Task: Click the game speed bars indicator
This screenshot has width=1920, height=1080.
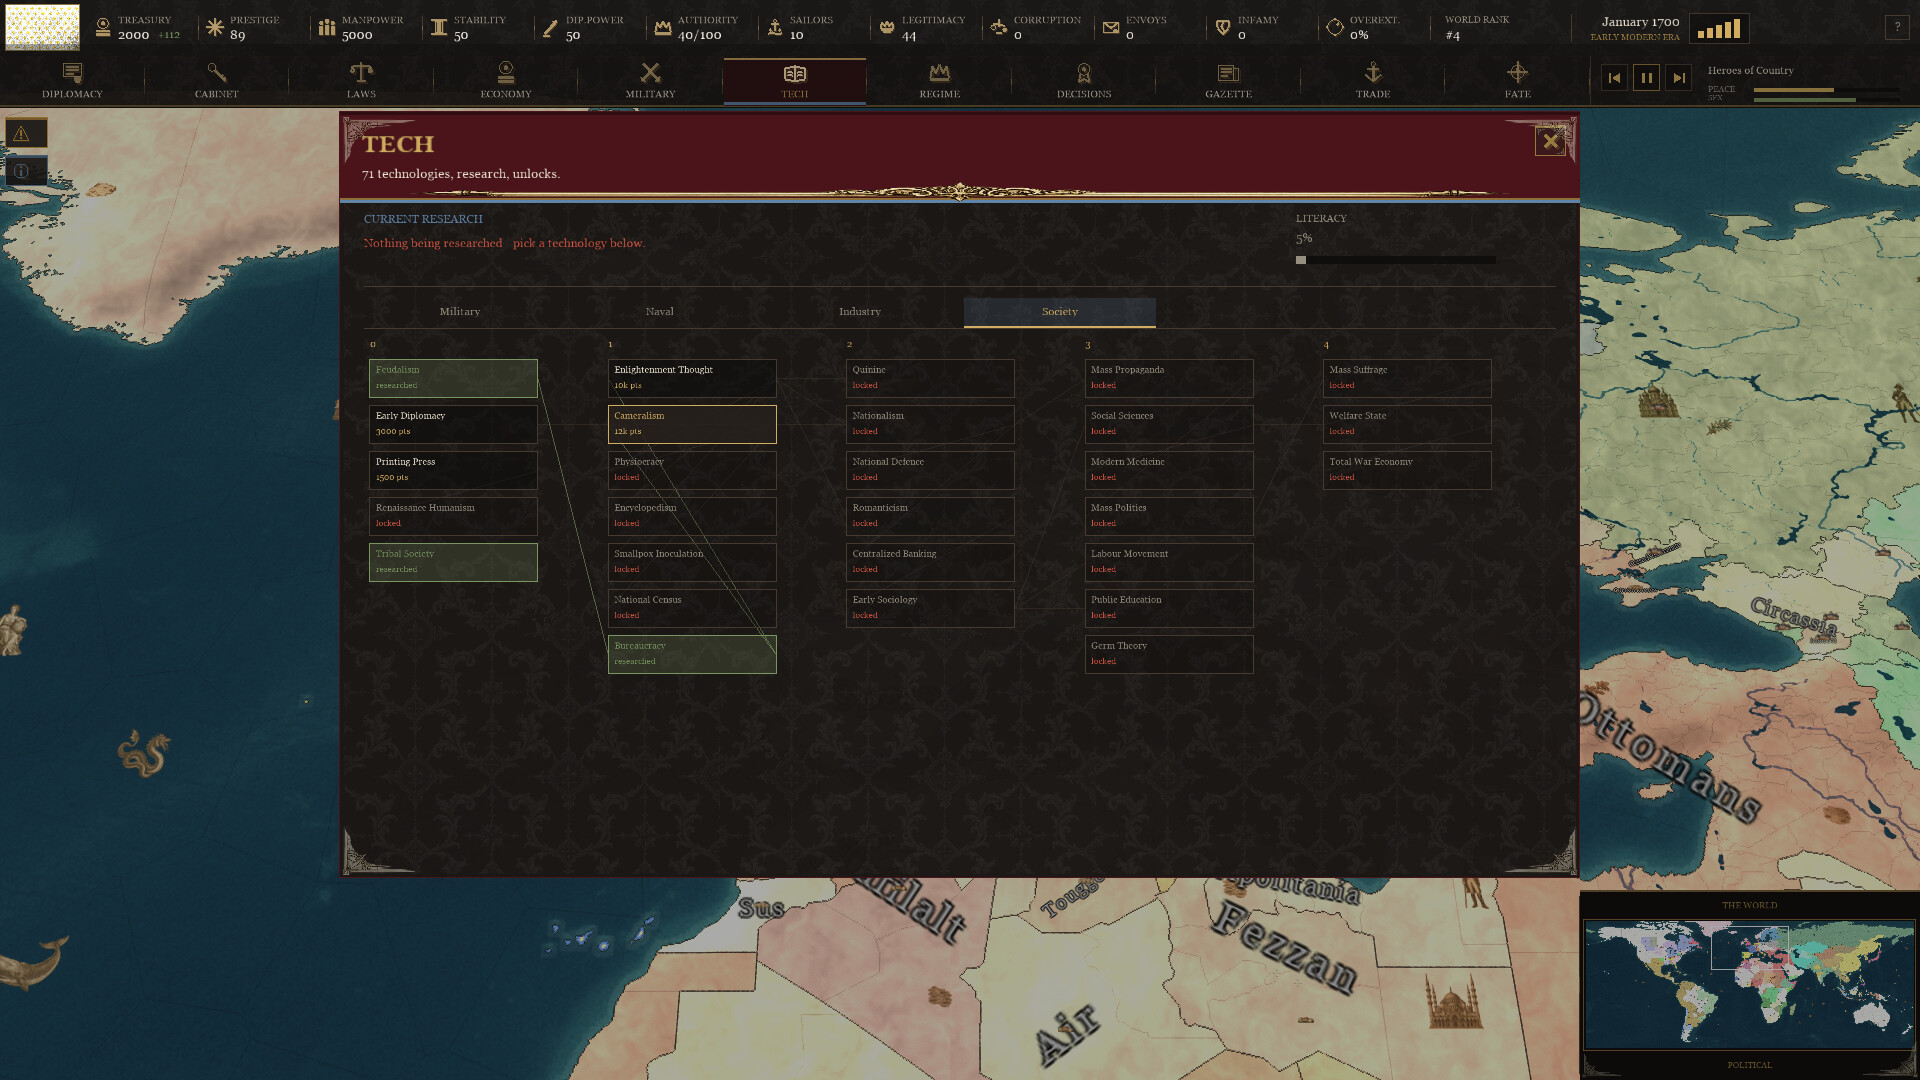Action: [x=1719, y=28]
